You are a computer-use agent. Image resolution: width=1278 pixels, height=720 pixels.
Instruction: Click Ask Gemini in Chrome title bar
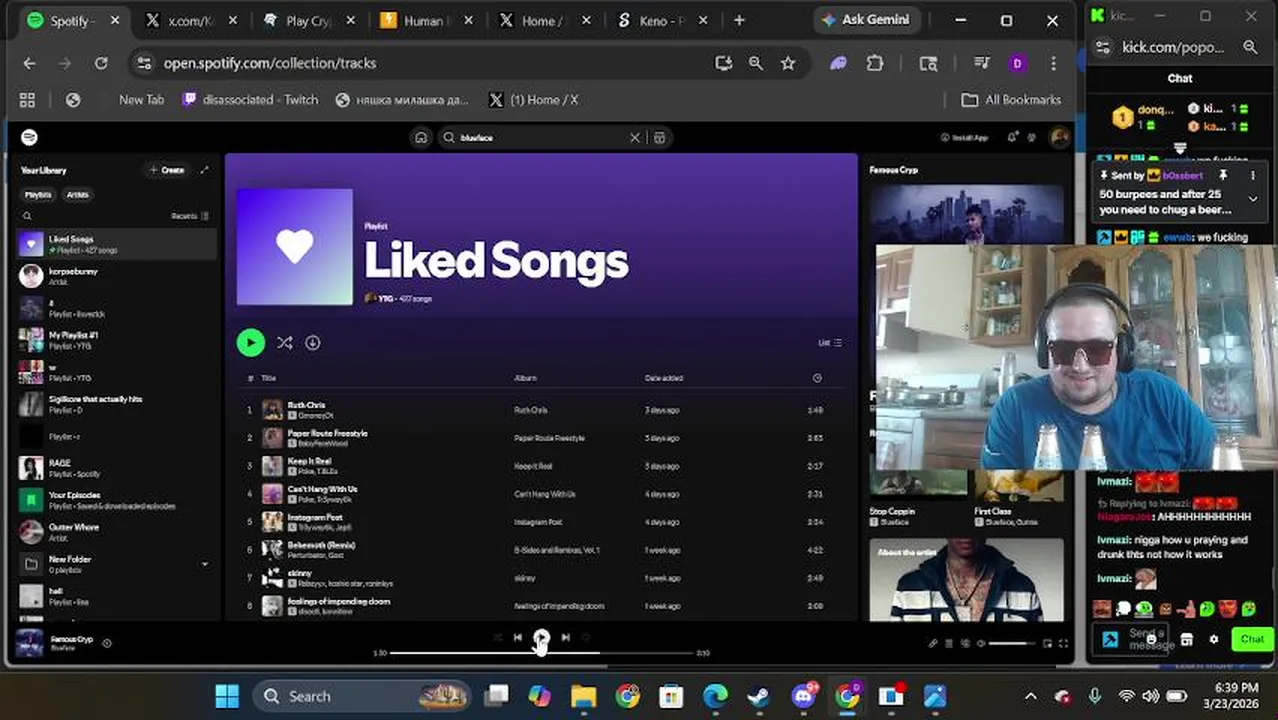(865, 20)
